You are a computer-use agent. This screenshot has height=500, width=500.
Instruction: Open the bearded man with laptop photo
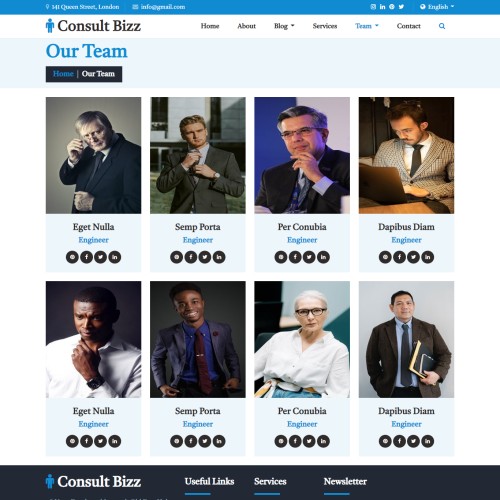(406, 155)
